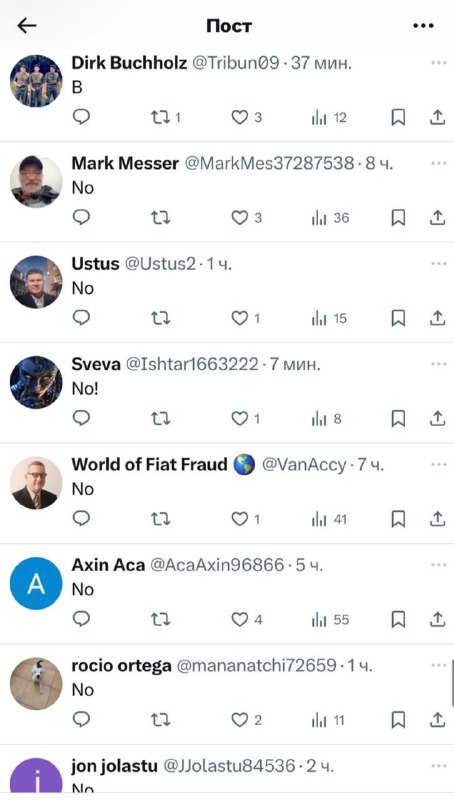Image resolution: width=454 pixels, height=800 pixels.
Task: Reply to rocio ortega's comment
Action: point(81,720)
